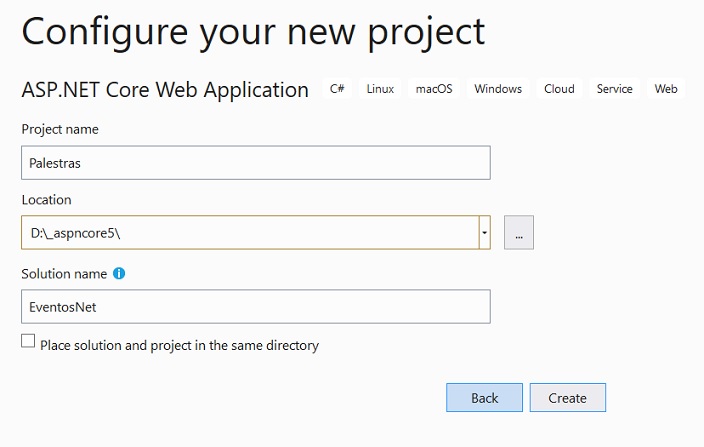
Task: Click the Location path combo box
Action: 250,232
